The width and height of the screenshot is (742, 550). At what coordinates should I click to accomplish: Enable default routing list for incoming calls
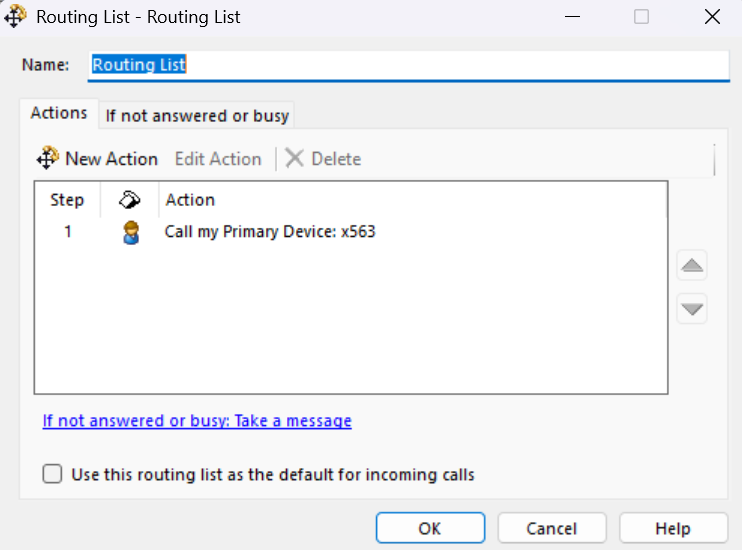(53, 474)
